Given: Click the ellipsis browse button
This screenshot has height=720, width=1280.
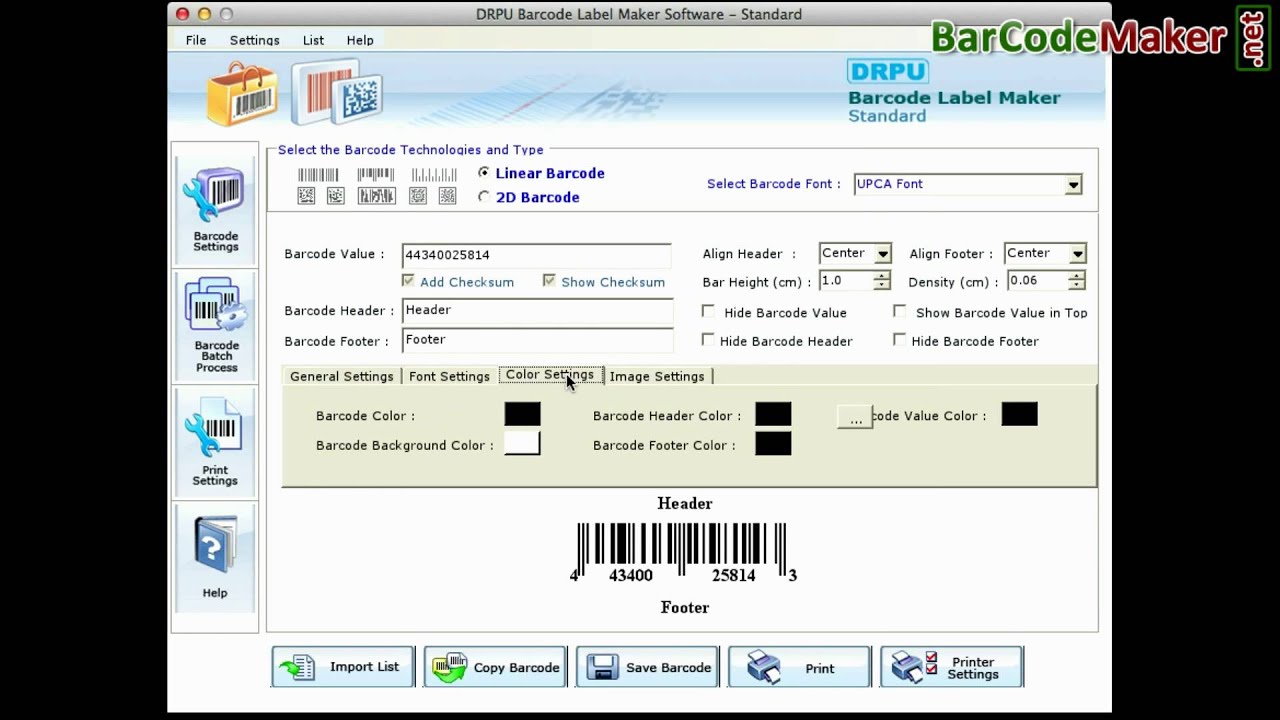Looking at the screenshot, I should [855, 417].
